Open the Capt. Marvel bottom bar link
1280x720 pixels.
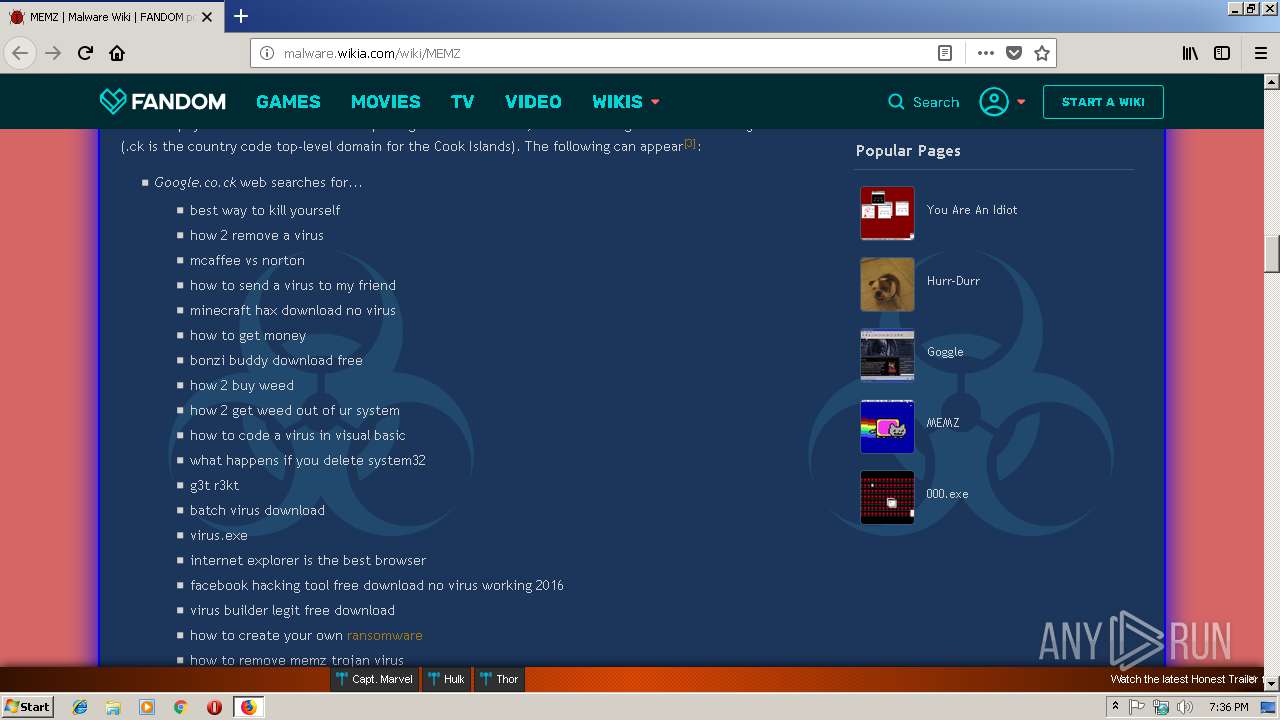tap(375, 679)
